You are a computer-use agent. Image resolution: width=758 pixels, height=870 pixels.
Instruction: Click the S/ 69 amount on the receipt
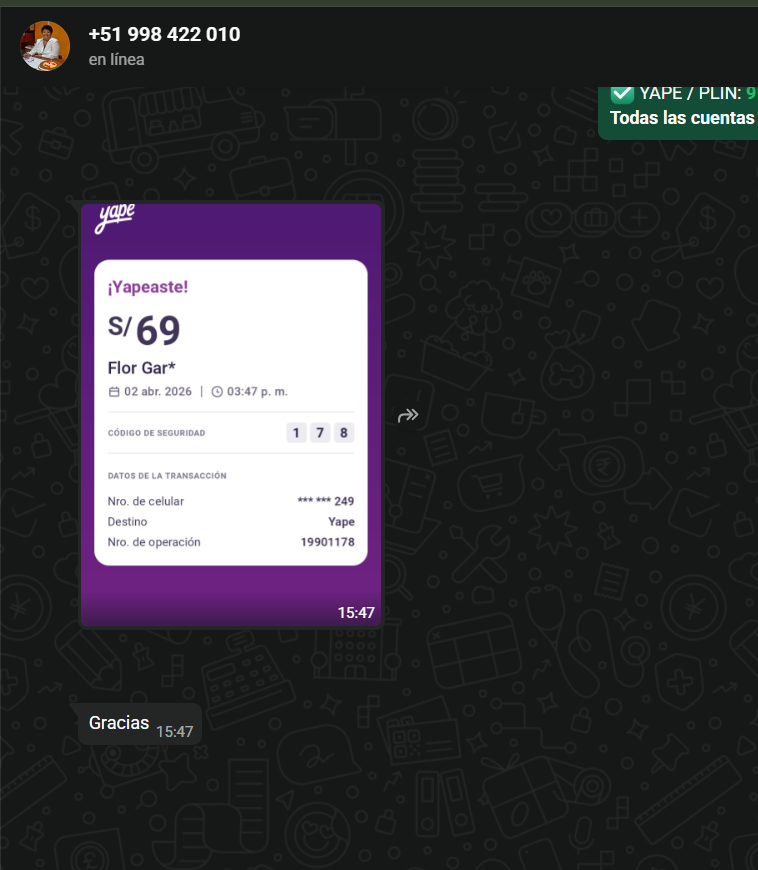[144, 330]
